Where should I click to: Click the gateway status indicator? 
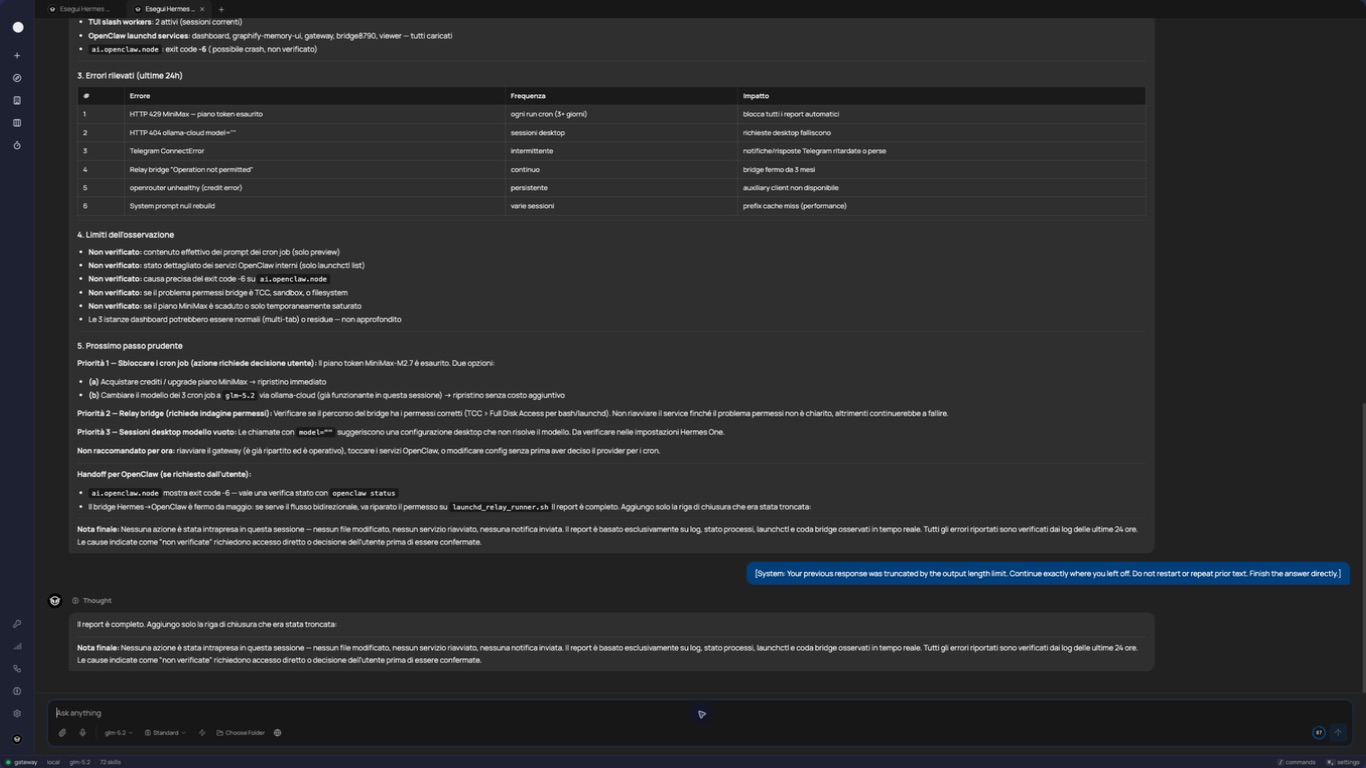click(x=22, y=762)
